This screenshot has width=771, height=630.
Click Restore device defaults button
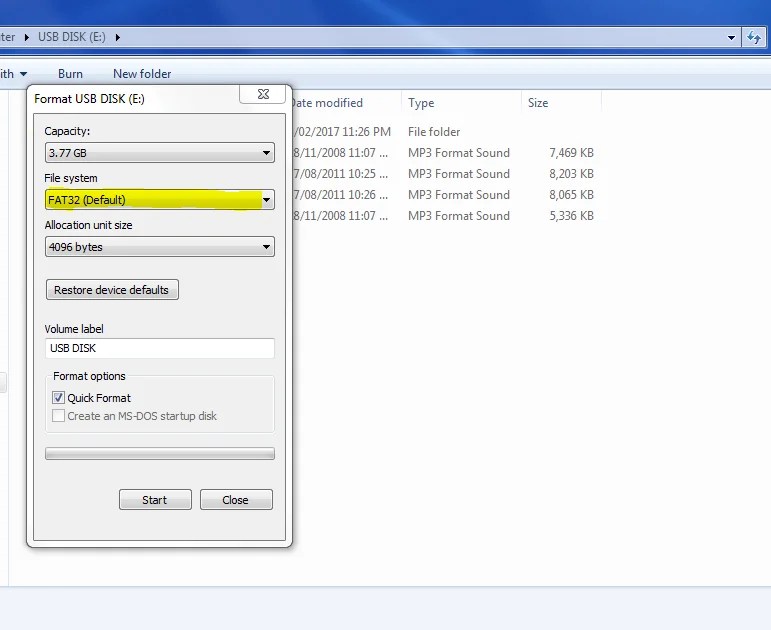pyautogui.click(x=112, y=290)
